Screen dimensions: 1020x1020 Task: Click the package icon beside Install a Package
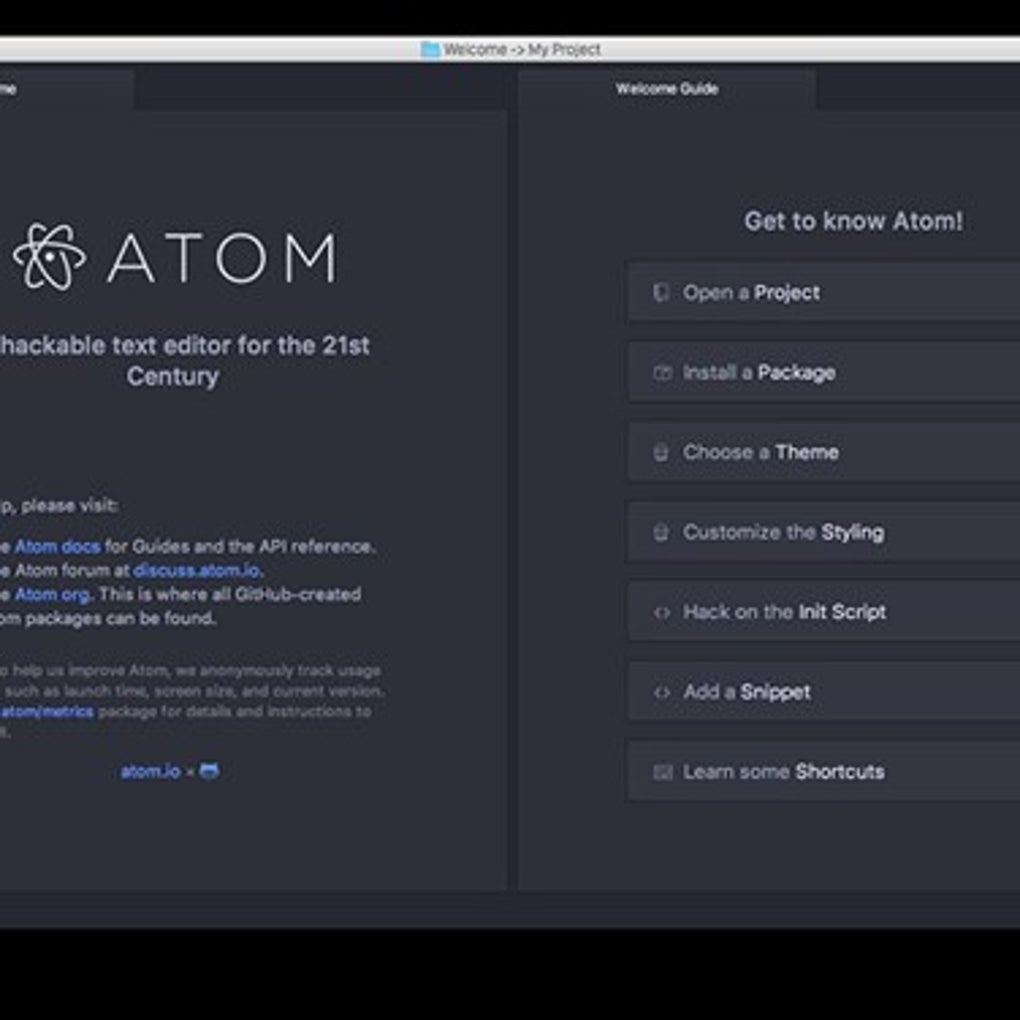point(662,373)
